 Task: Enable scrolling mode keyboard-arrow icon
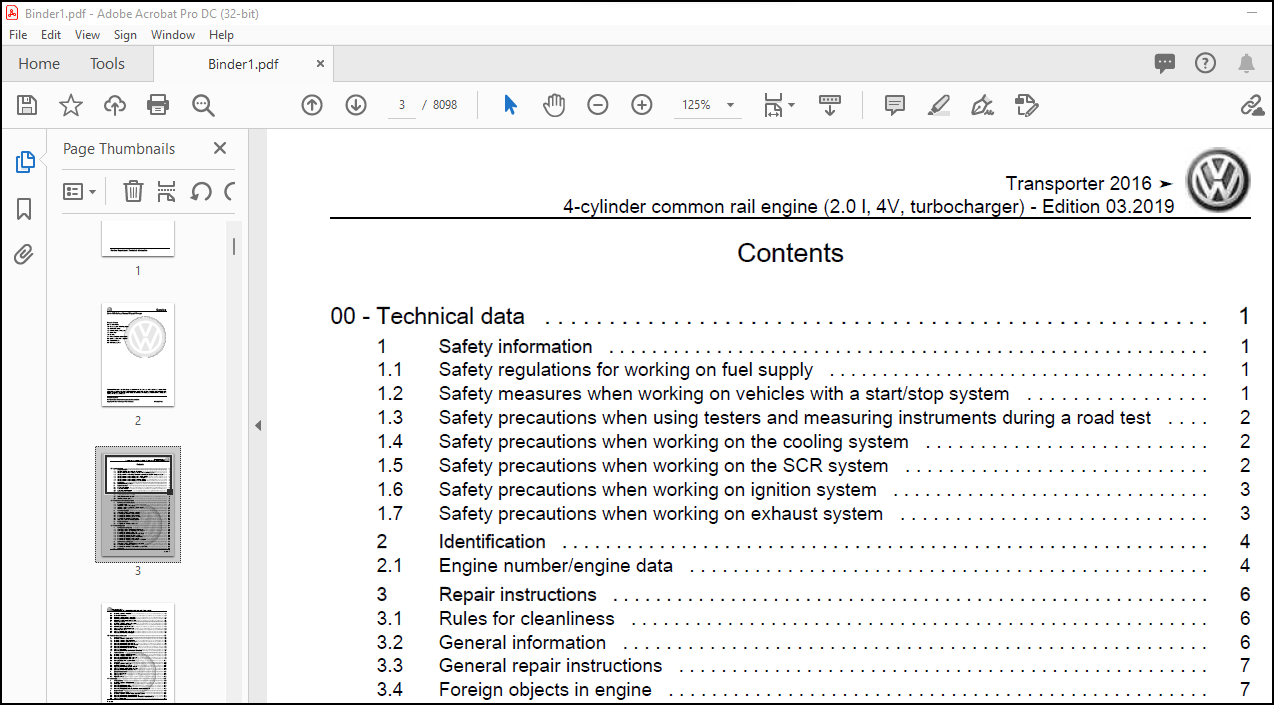830,105
